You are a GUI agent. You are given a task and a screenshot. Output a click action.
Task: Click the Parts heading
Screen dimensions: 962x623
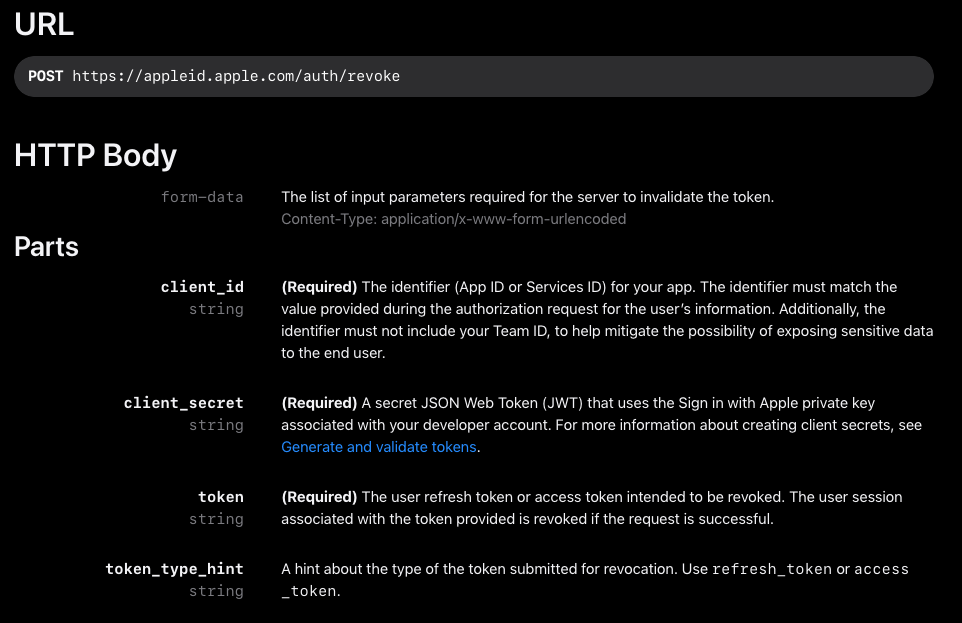click(46, 247)
